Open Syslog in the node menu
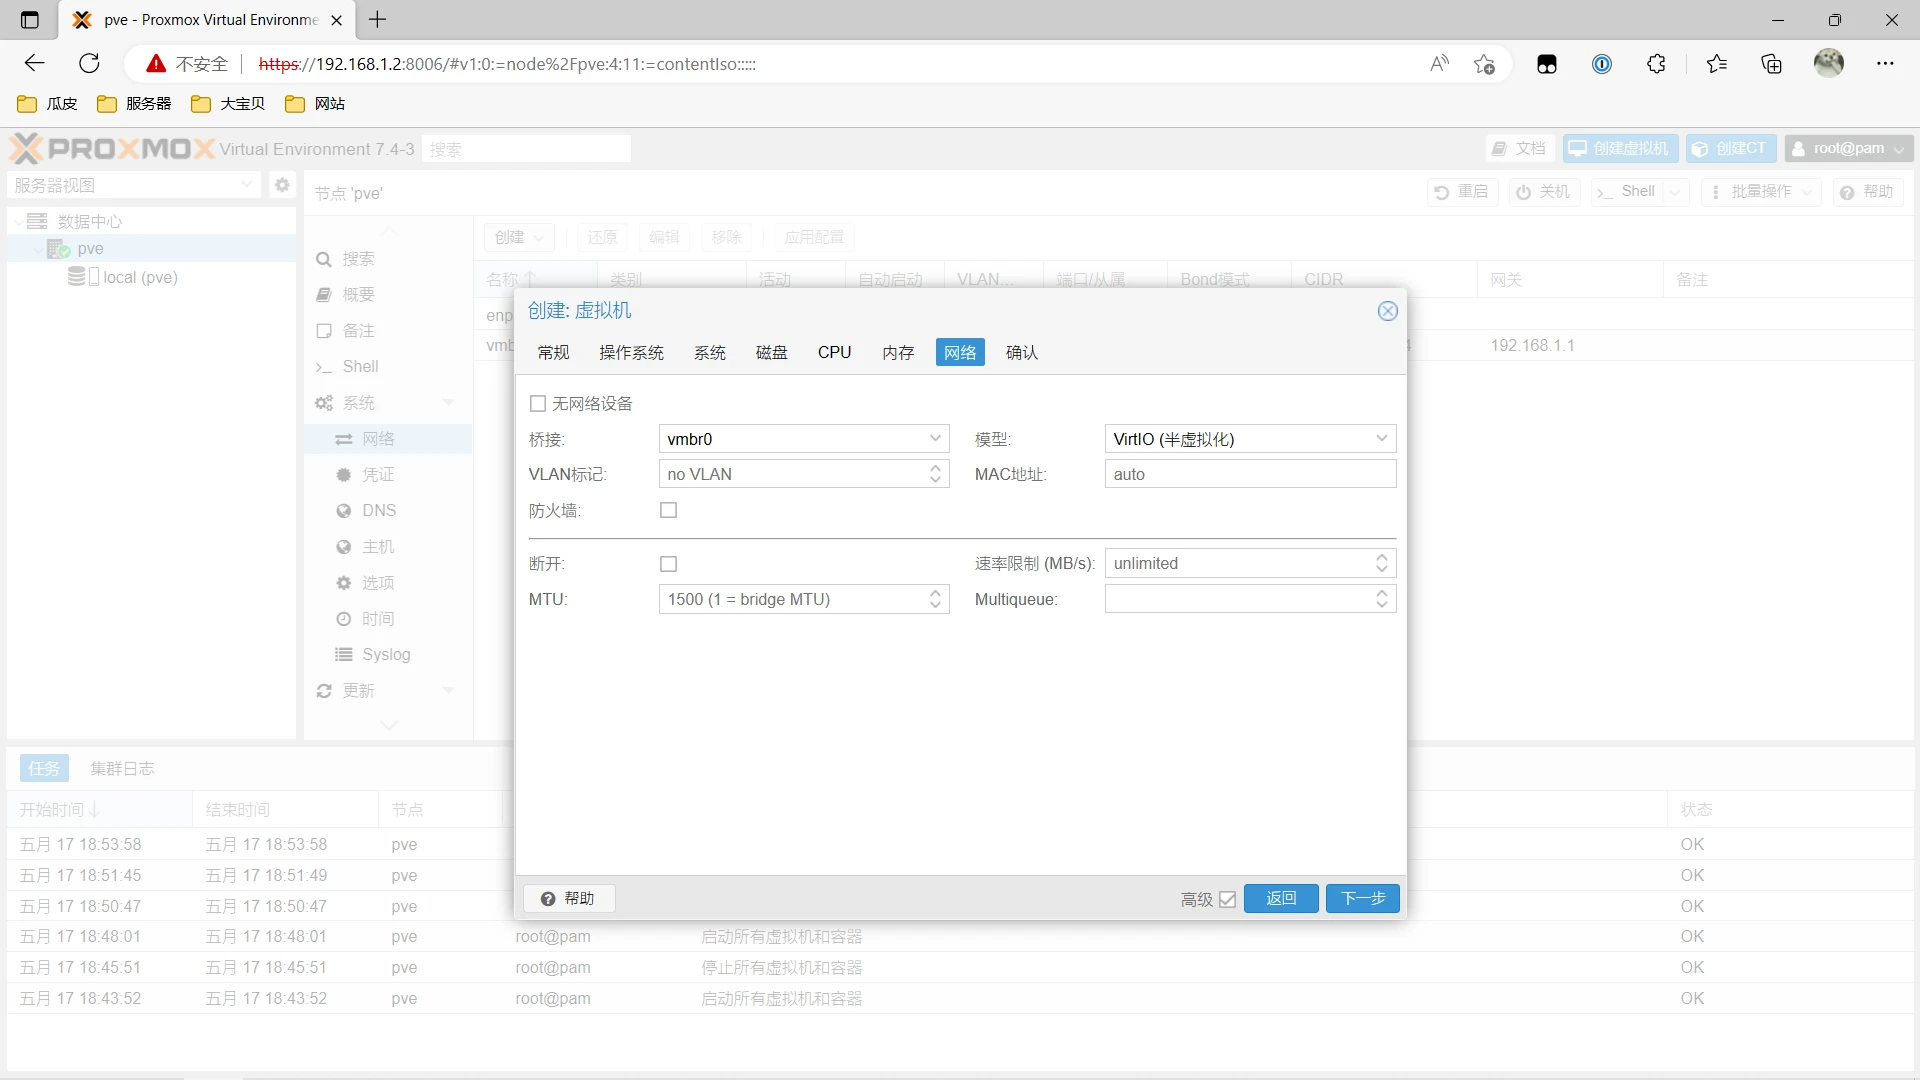 pos(386,655)
